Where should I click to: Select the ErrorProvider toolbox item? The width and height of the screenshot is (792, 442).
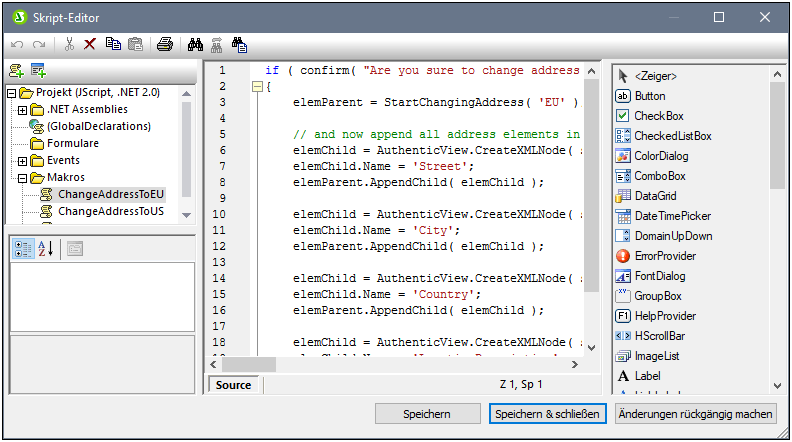click(664, 256)
